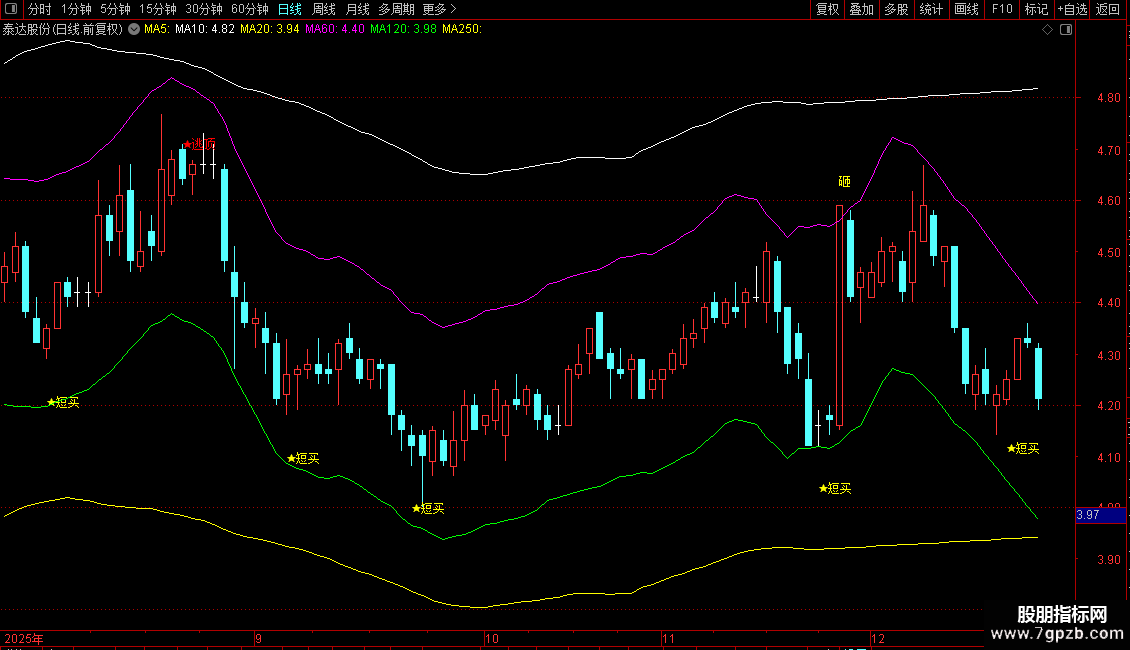Open the 多周期 multi-period view
Screen dimensions: 1130x650
(396, 9)
